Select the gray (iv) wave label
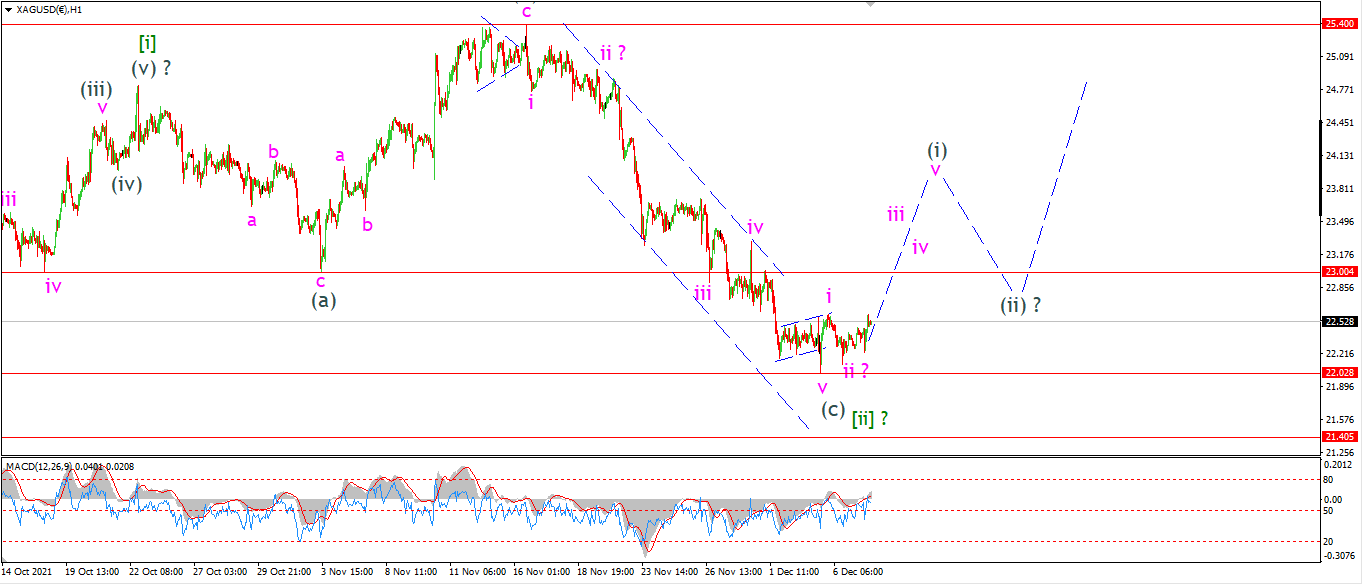The image size is (1363, 584). point(126,183)
